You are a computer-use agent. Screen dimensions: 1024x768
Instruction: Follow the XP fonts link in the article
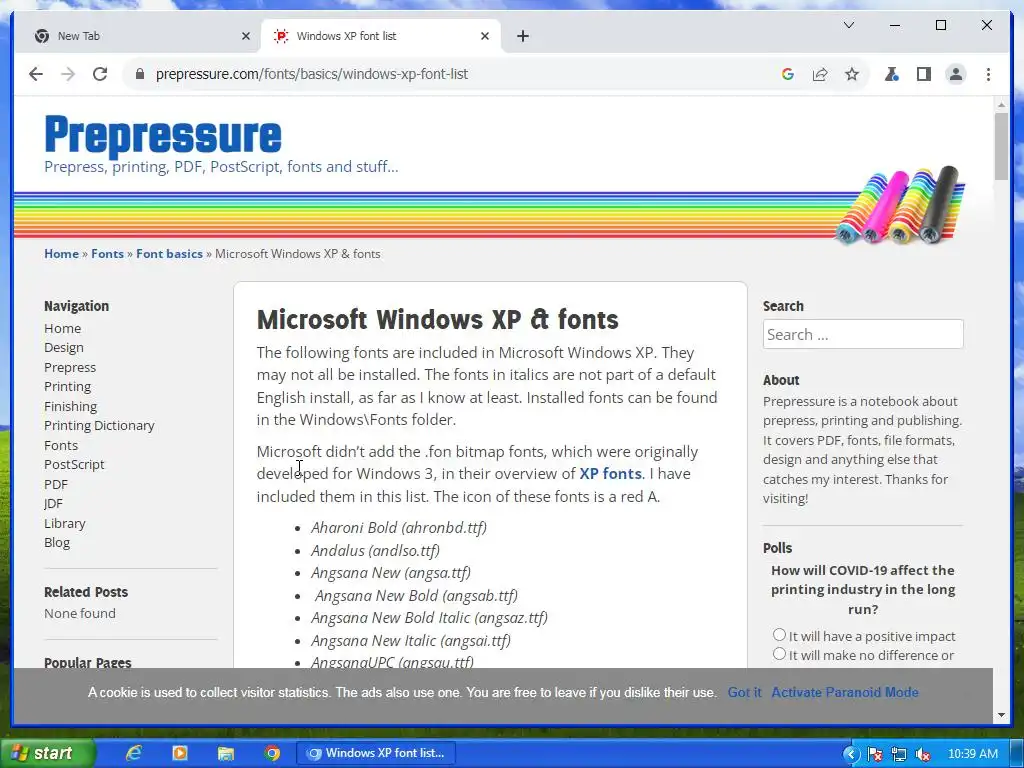(610, 473)
